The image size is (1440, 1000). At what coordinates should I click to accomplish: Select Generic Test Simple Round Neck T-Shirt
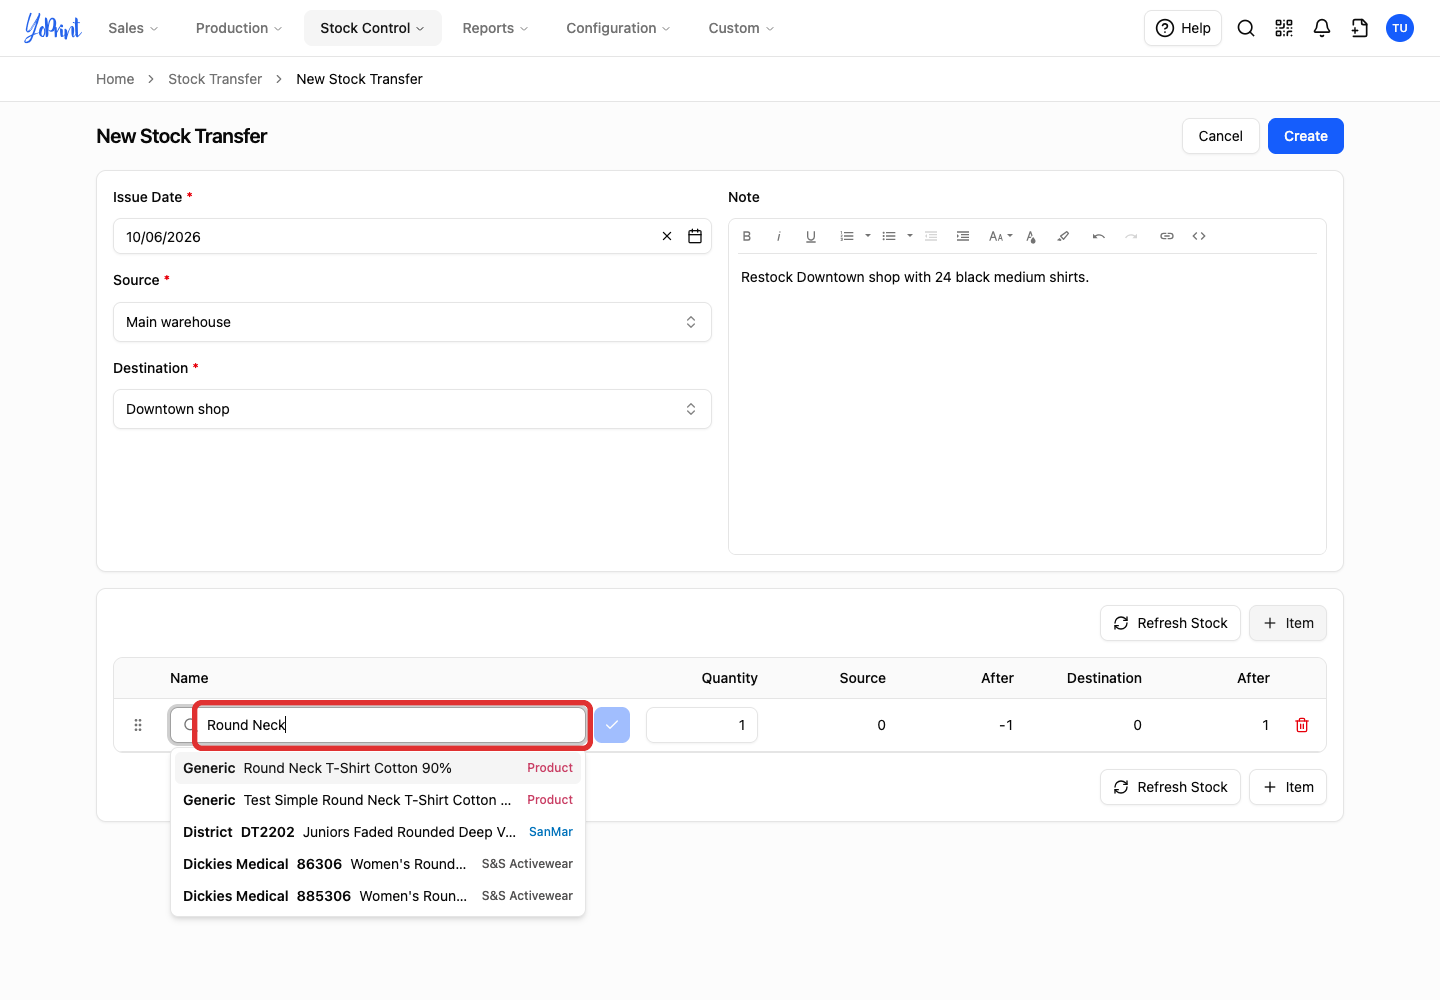point(378,800)
